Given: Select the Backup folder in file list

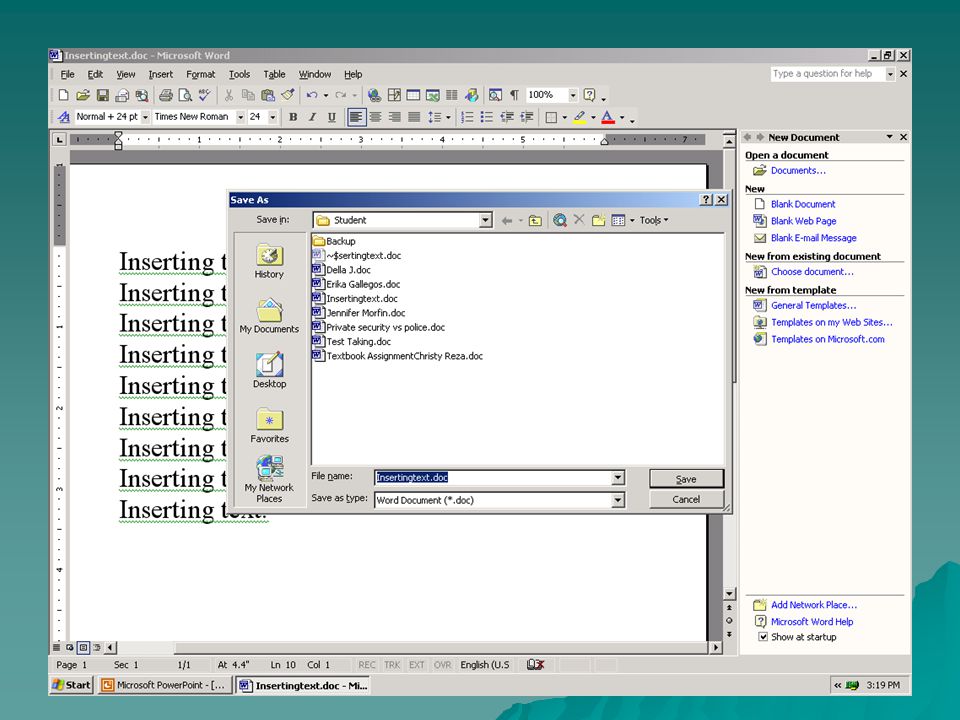Looking at the screenshot, I should click(334, 241).
